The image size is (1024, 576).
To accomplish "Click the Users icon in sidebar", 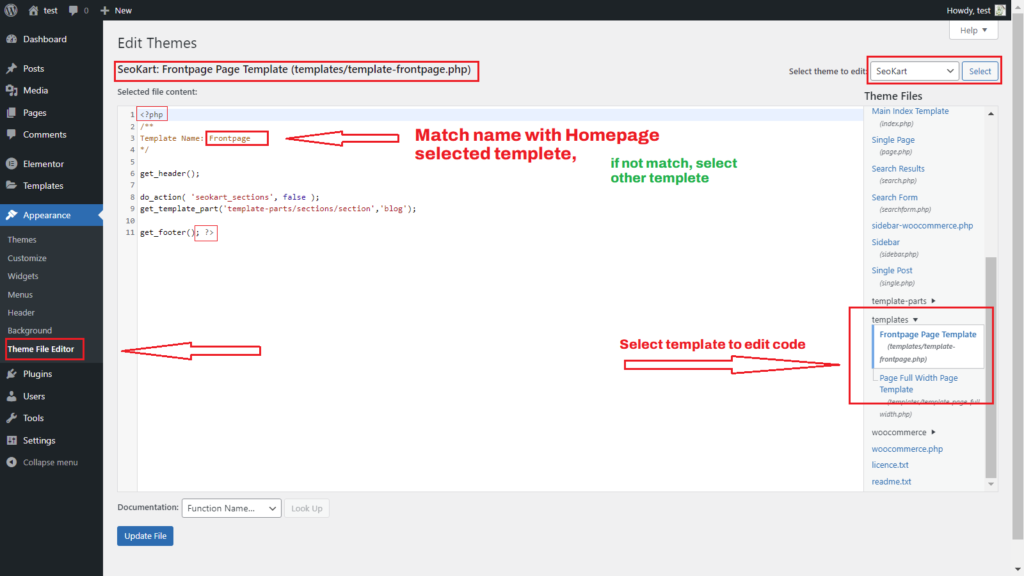I will point(12,396).
